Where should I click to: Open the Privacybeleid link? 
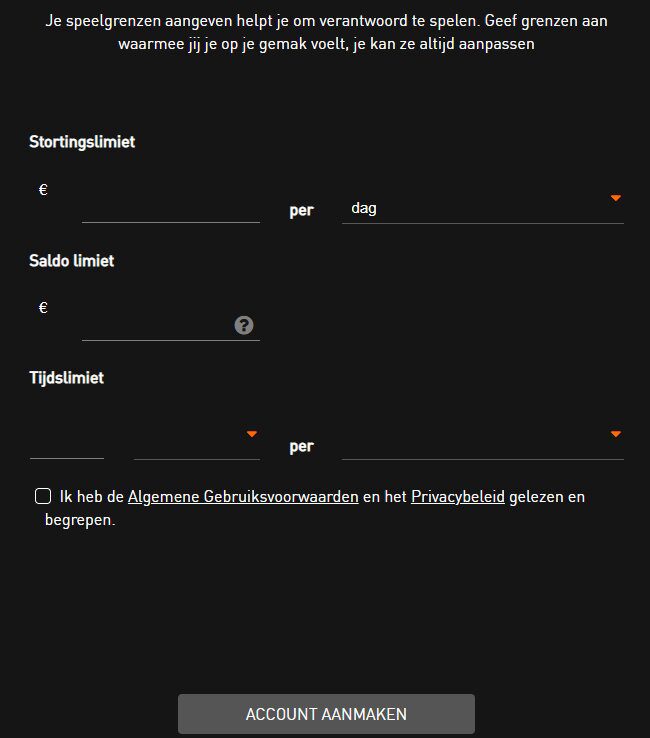tap(458, 497)
